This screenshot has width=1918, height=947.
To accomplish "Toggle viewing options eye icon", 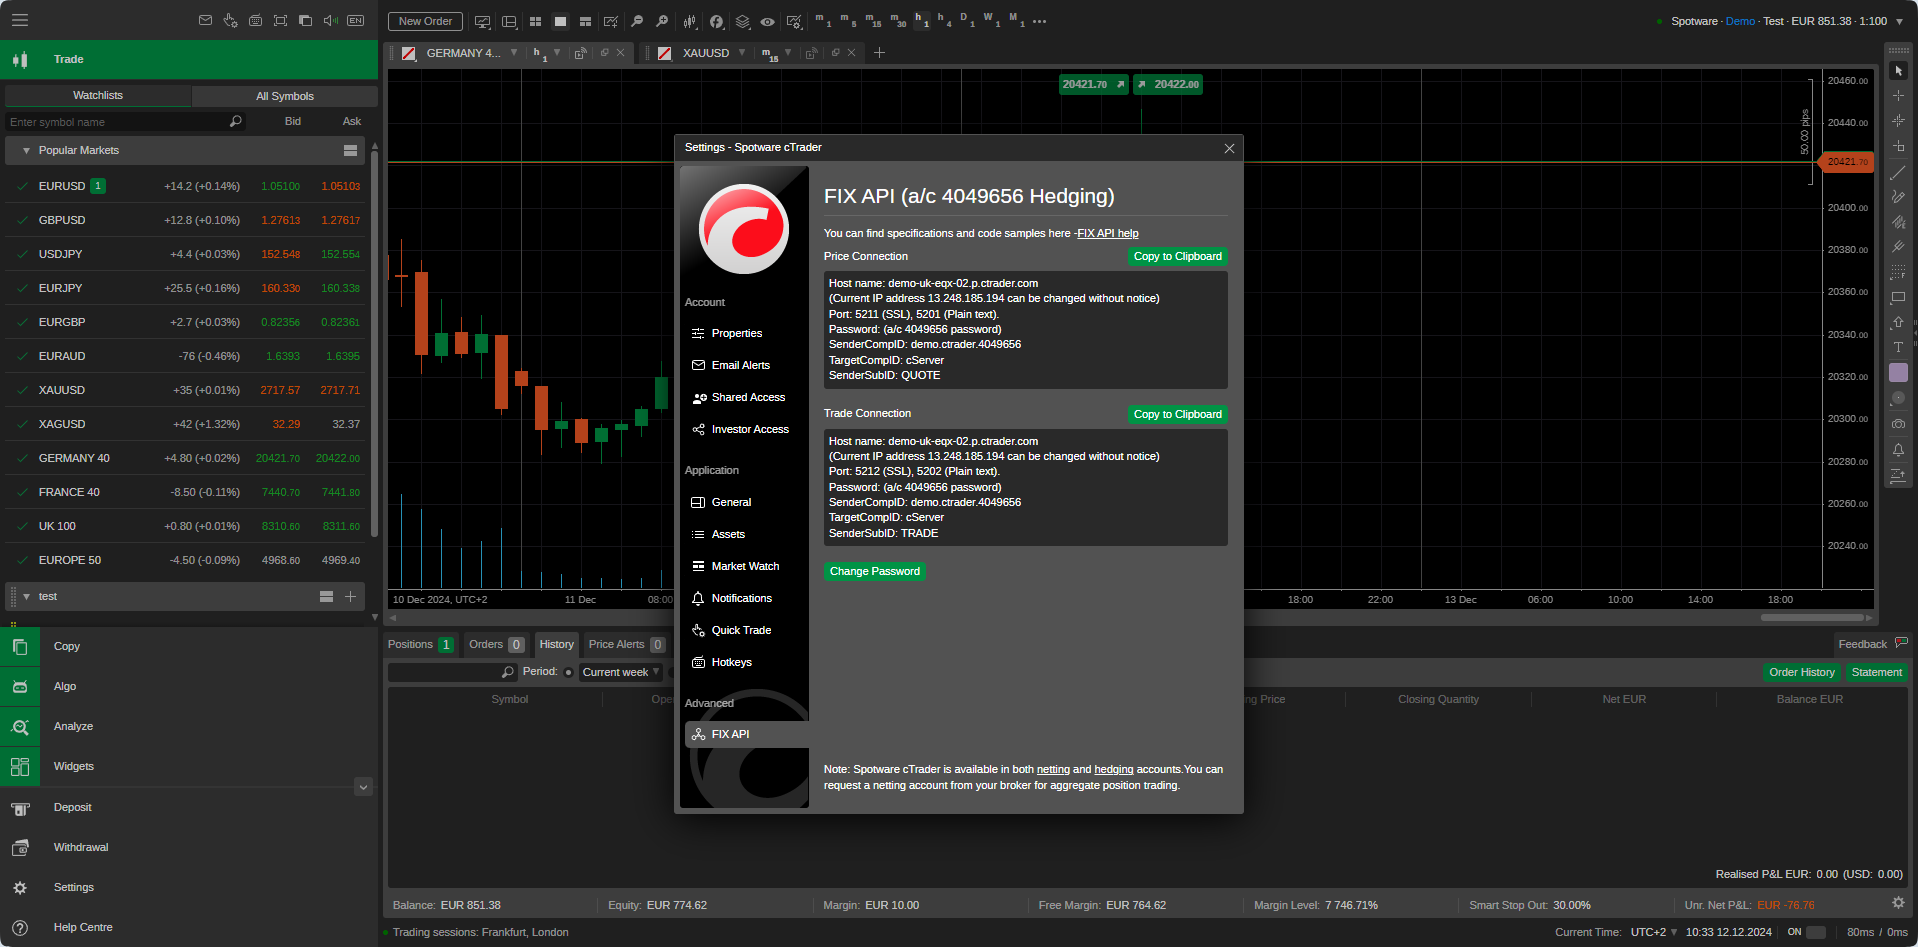I will click(x=767, y=21).
